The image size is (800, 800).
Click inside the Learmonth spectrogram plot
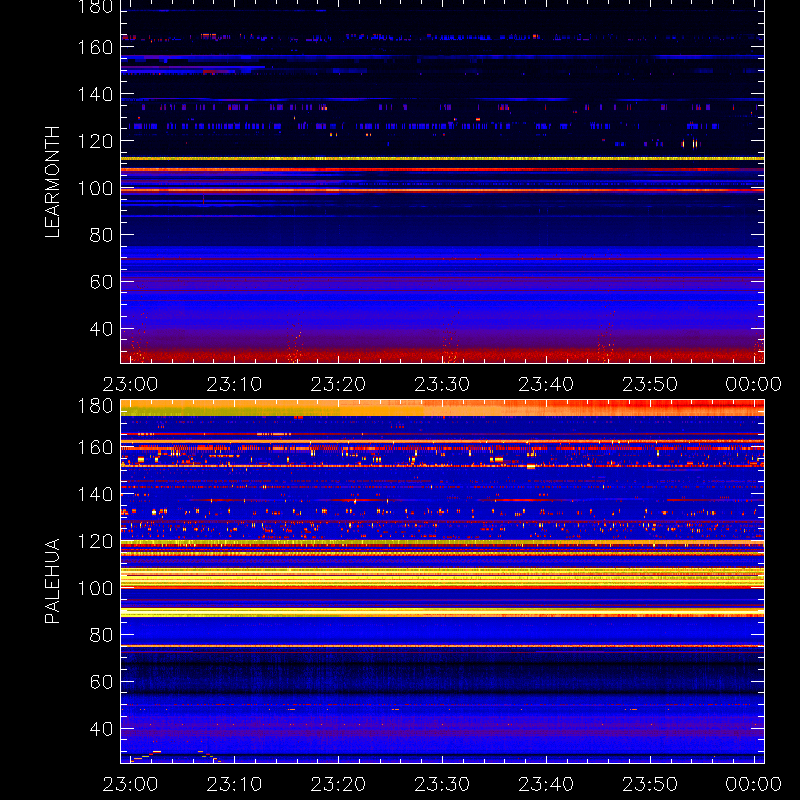coord(442,182)
